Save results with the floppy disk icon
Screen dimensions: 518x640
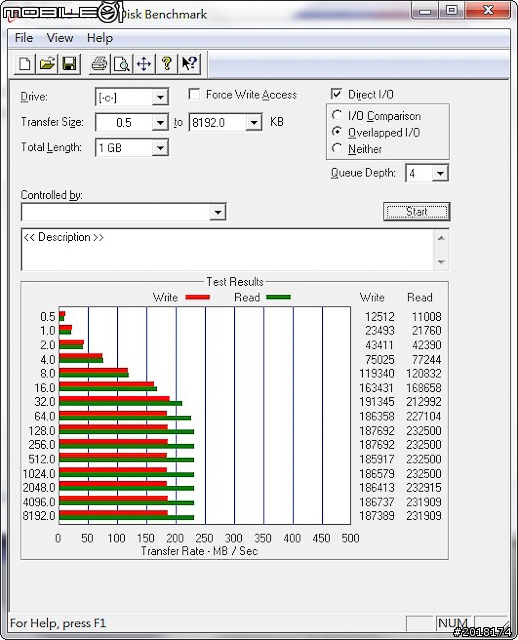70,64
